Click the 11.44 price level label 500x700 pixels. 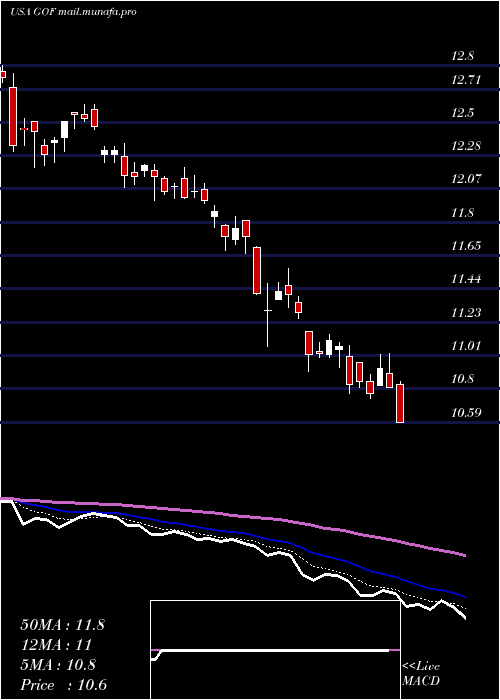pos(466,279)
